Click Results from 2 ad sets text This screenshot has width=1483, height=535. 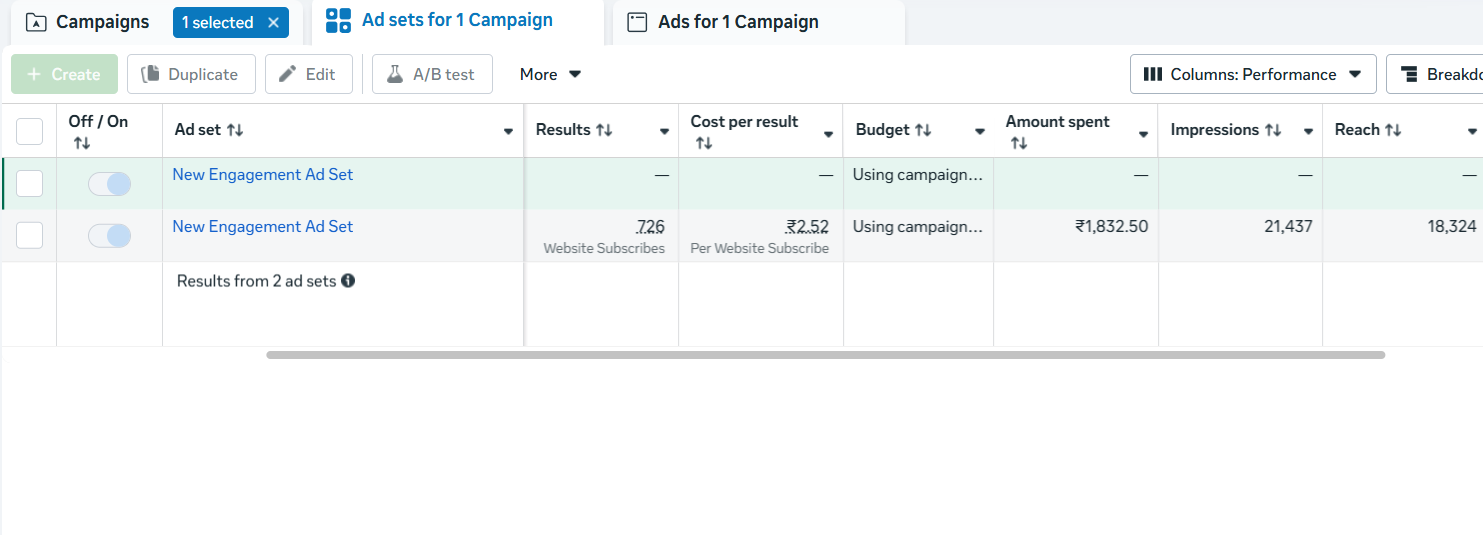tap(256, 281)
